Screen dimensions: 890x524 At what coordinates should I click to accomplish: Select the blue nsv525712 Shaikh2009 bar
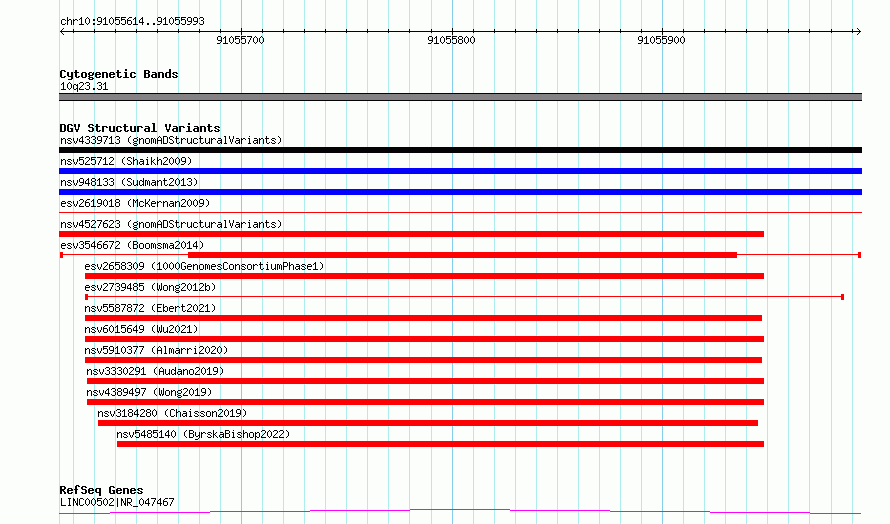460,171
